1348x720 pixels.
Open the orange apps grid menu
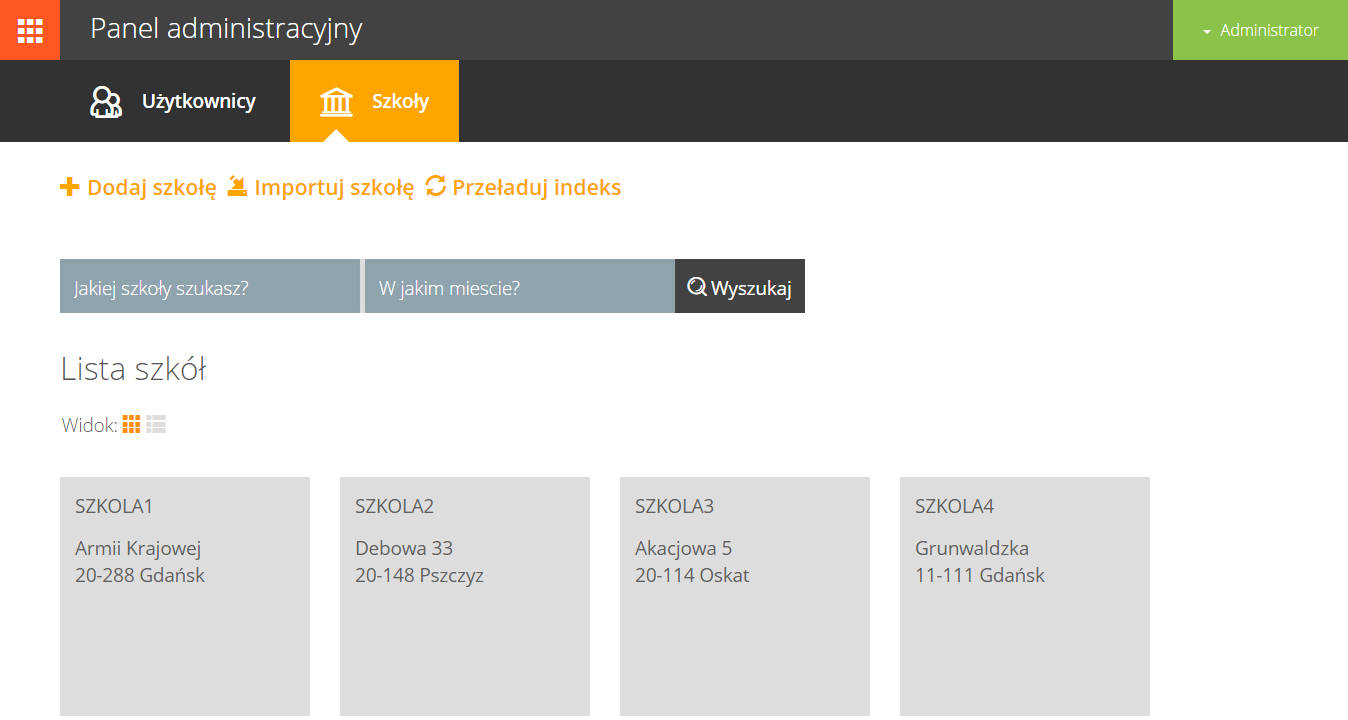[30, 30]
